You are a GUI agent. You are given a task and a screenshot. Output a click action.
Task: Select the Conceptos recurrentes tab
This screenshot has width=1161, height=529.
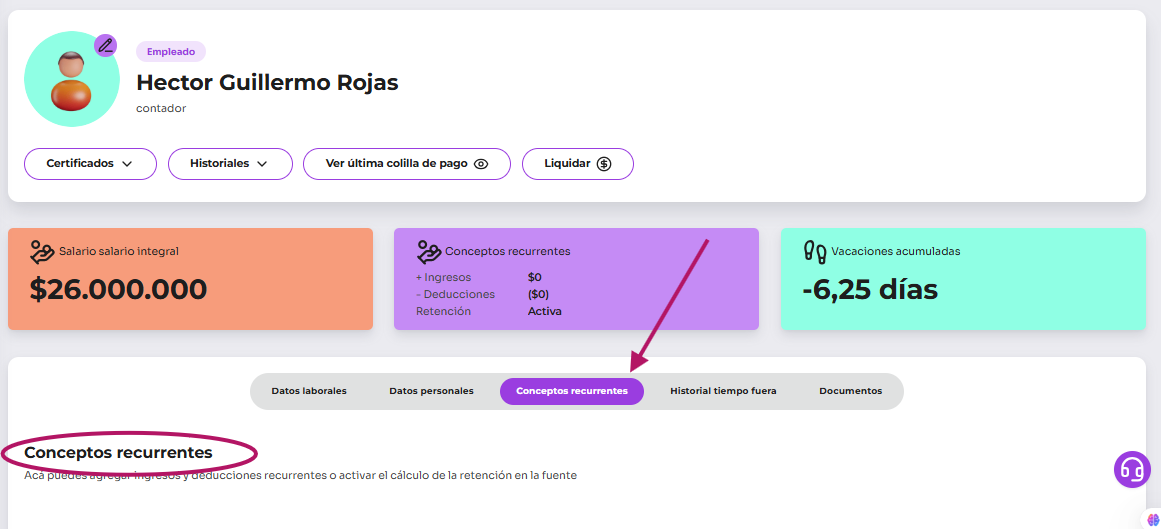click(x=572, y=391)
